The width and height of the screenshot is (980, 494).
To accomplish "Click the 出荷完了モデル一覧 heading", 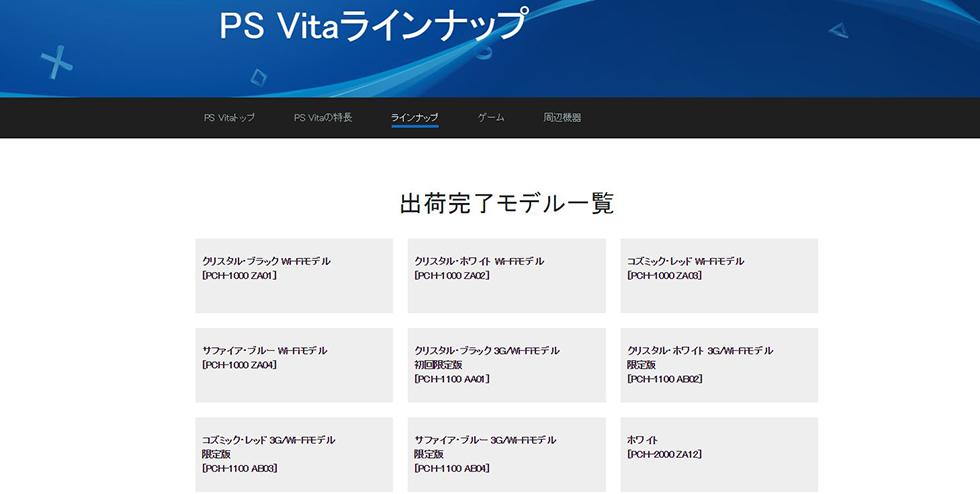I will click(x=507, y=203).
